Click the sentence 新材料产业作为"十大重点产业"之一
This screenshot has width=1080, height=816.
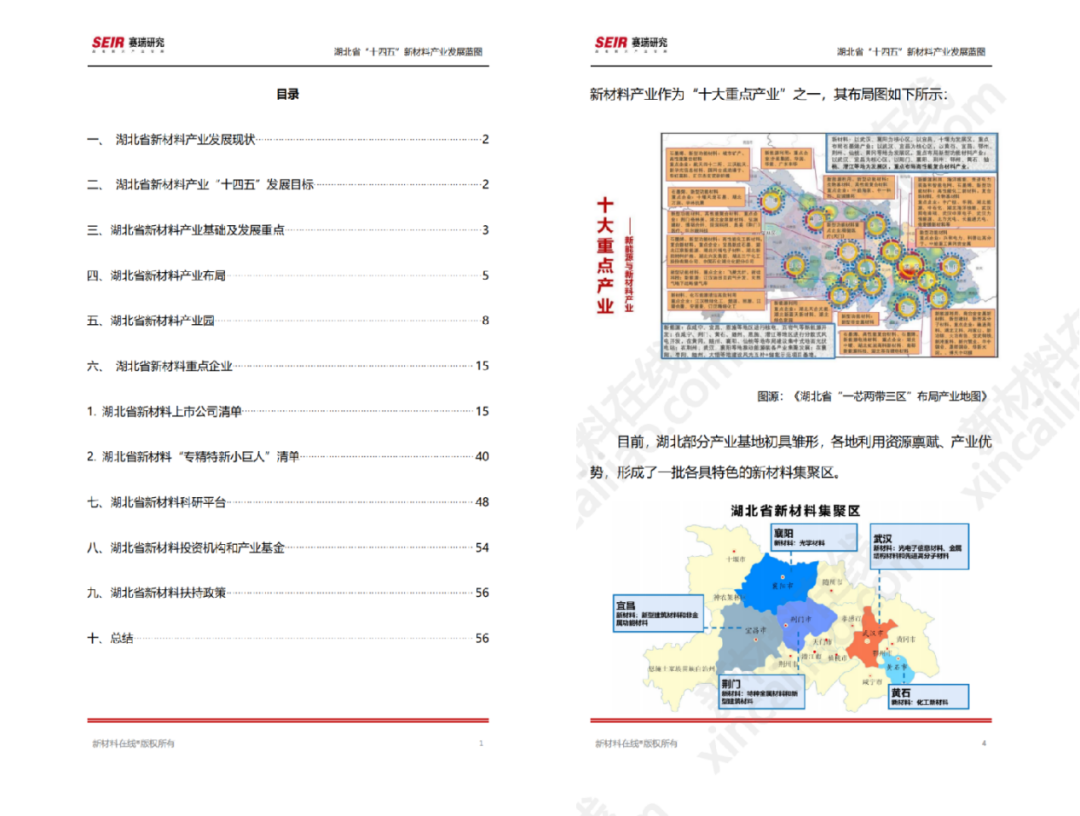(708, 94)
